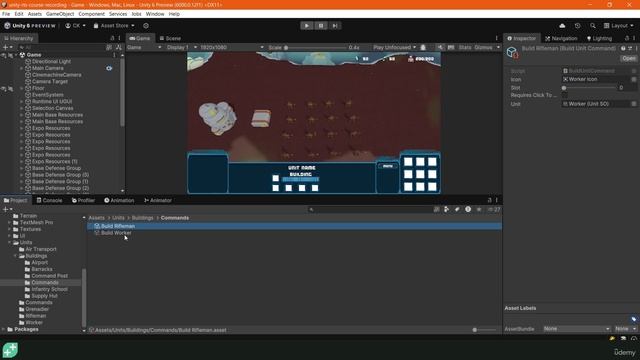Expand the Packages folder
This screenshot has height=360, width=640.
[3, 329]
